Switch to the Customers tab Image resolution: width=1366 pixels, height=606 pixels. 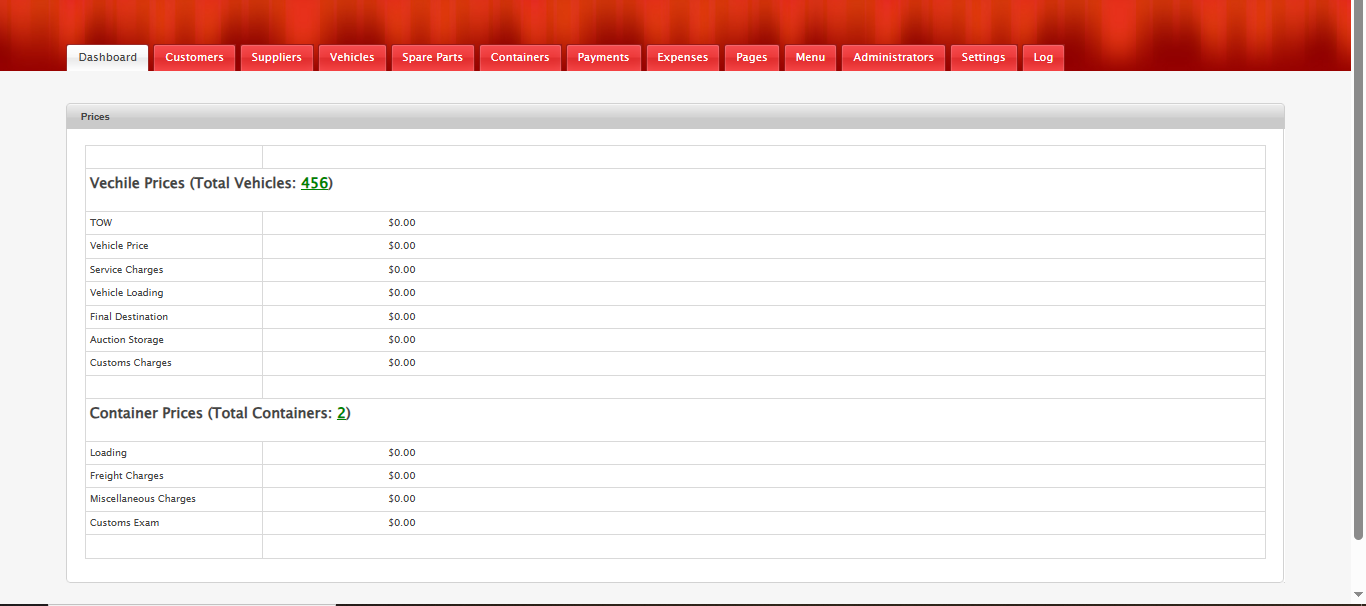194,58
